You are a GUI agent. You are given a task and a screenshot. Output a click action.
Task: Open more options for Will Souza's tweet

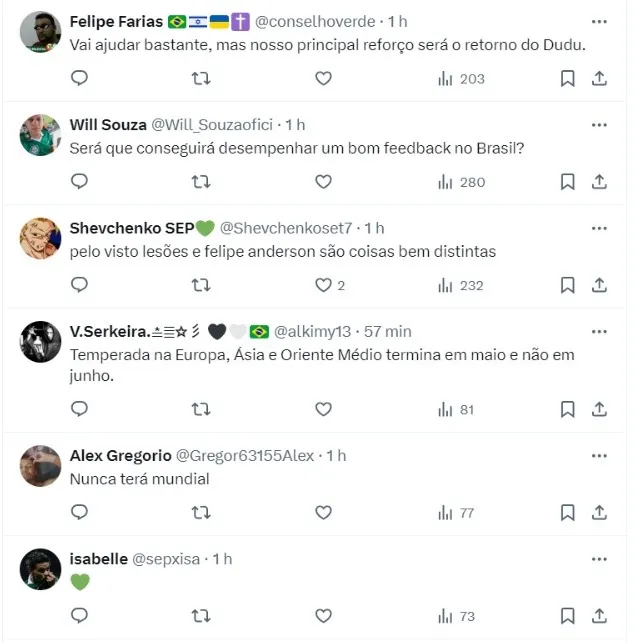point(599,124)
